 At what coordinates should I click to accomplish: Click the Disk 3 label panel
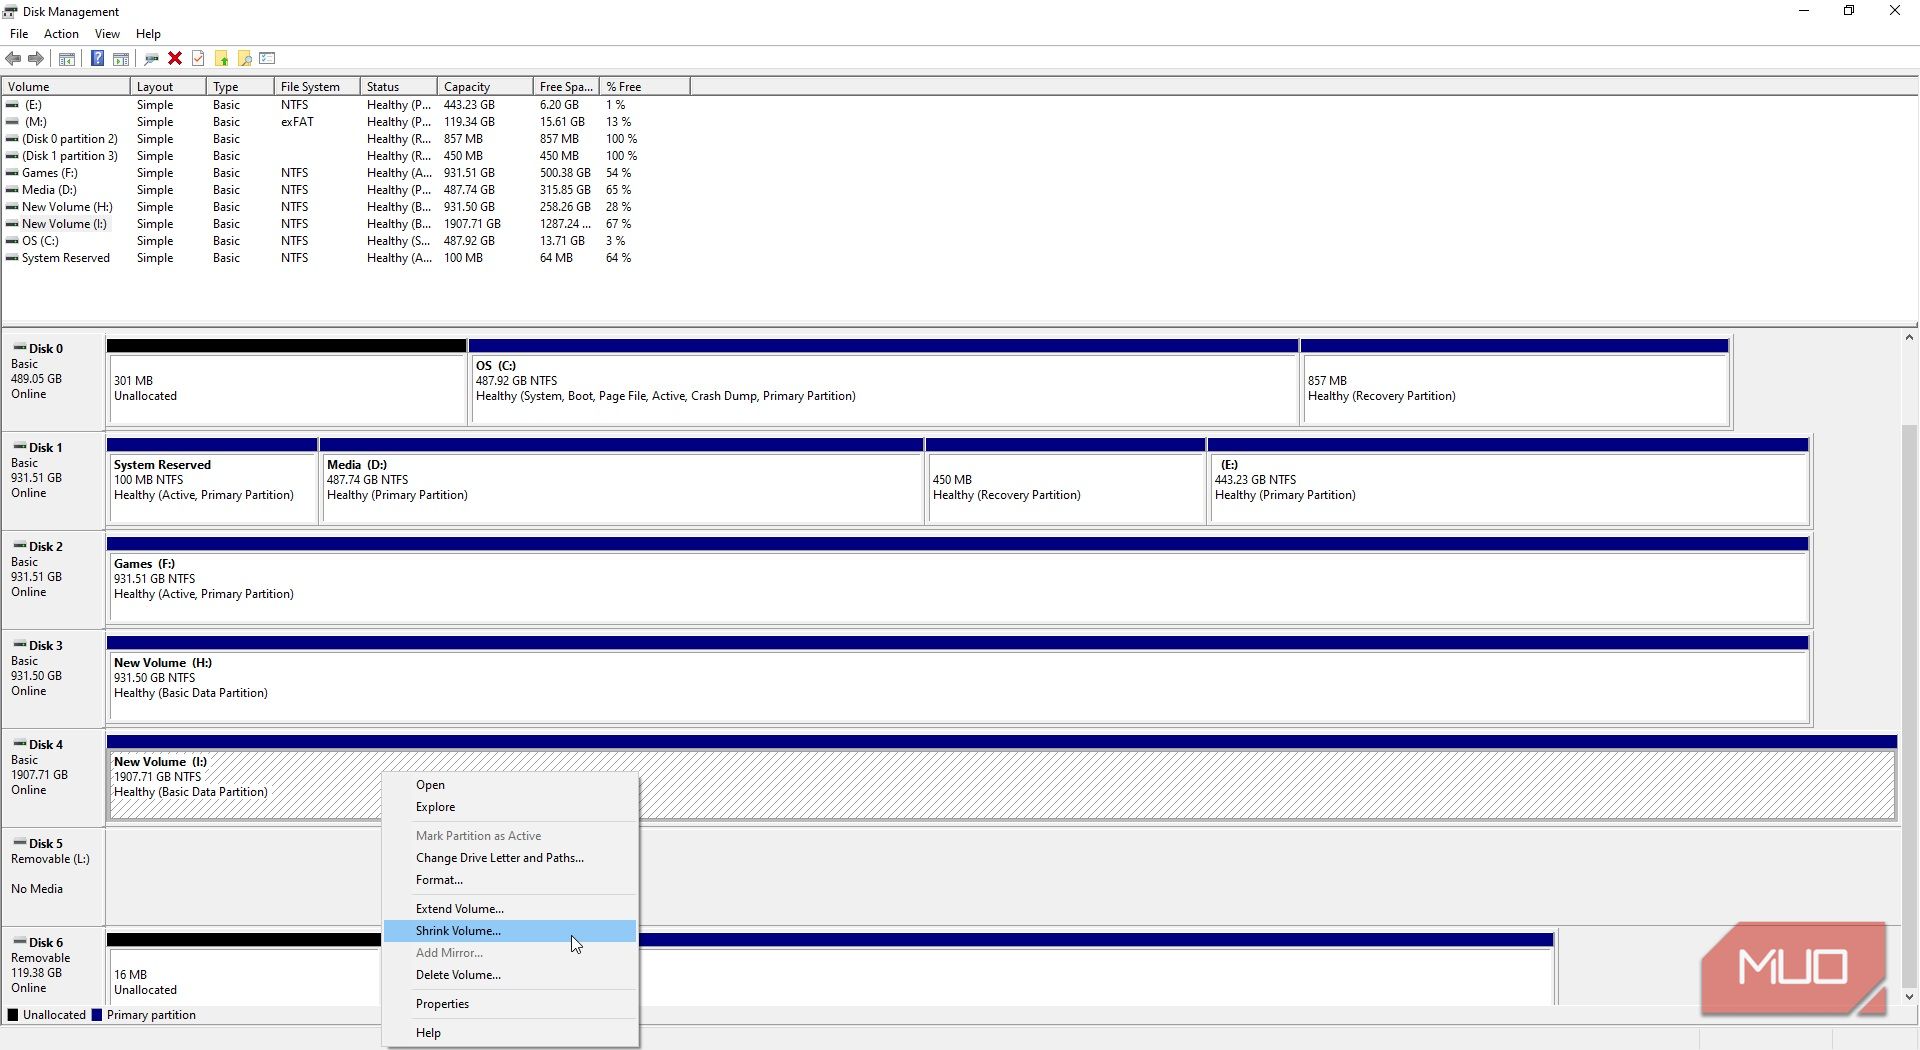(53, 679)
